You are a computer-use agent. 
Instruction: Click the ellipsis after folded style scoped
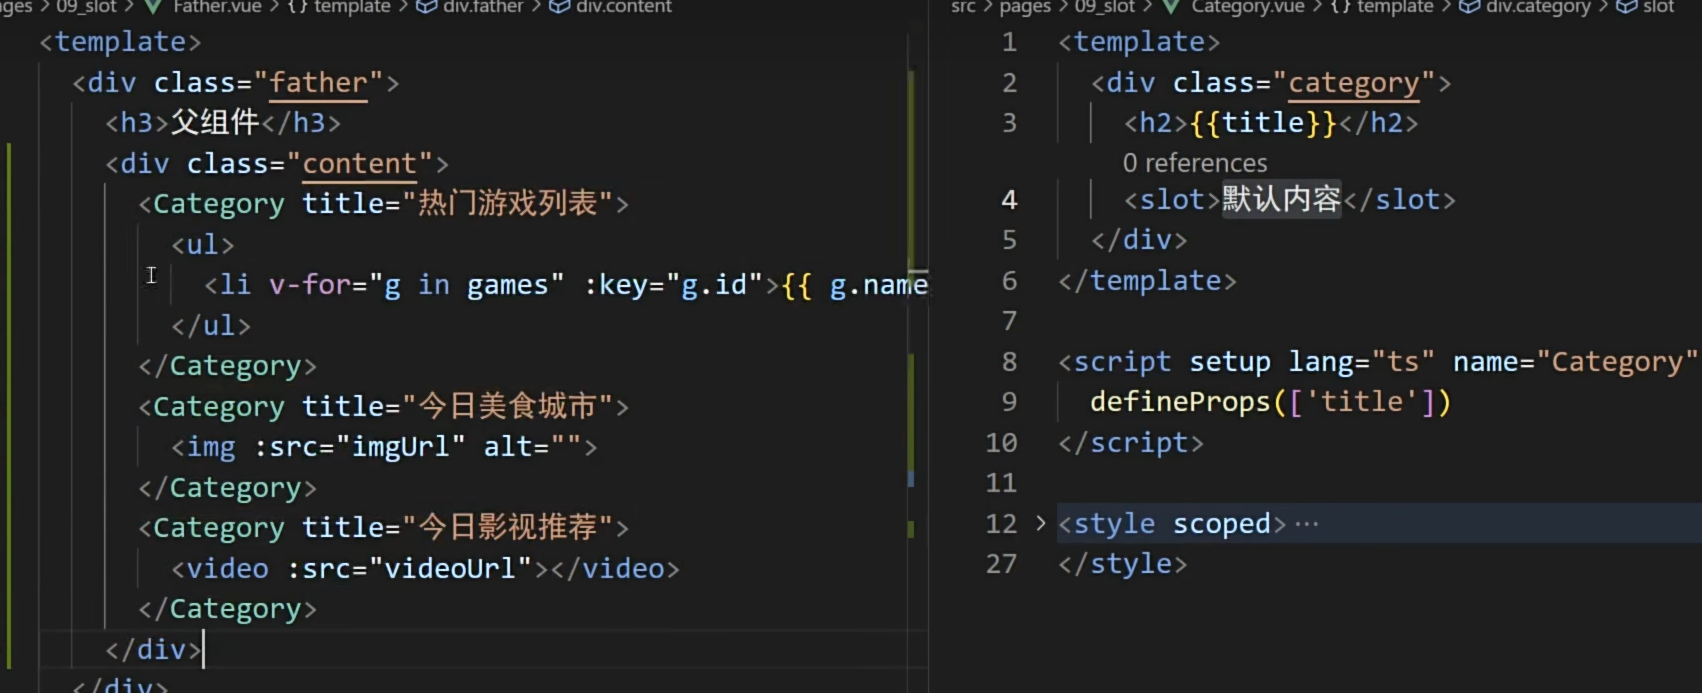tap(1307, 524)
